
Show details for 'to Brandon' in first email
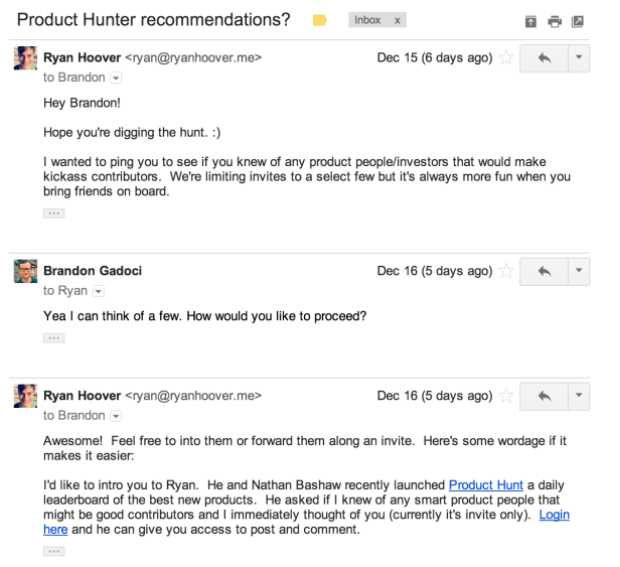[x=116, y=78]
